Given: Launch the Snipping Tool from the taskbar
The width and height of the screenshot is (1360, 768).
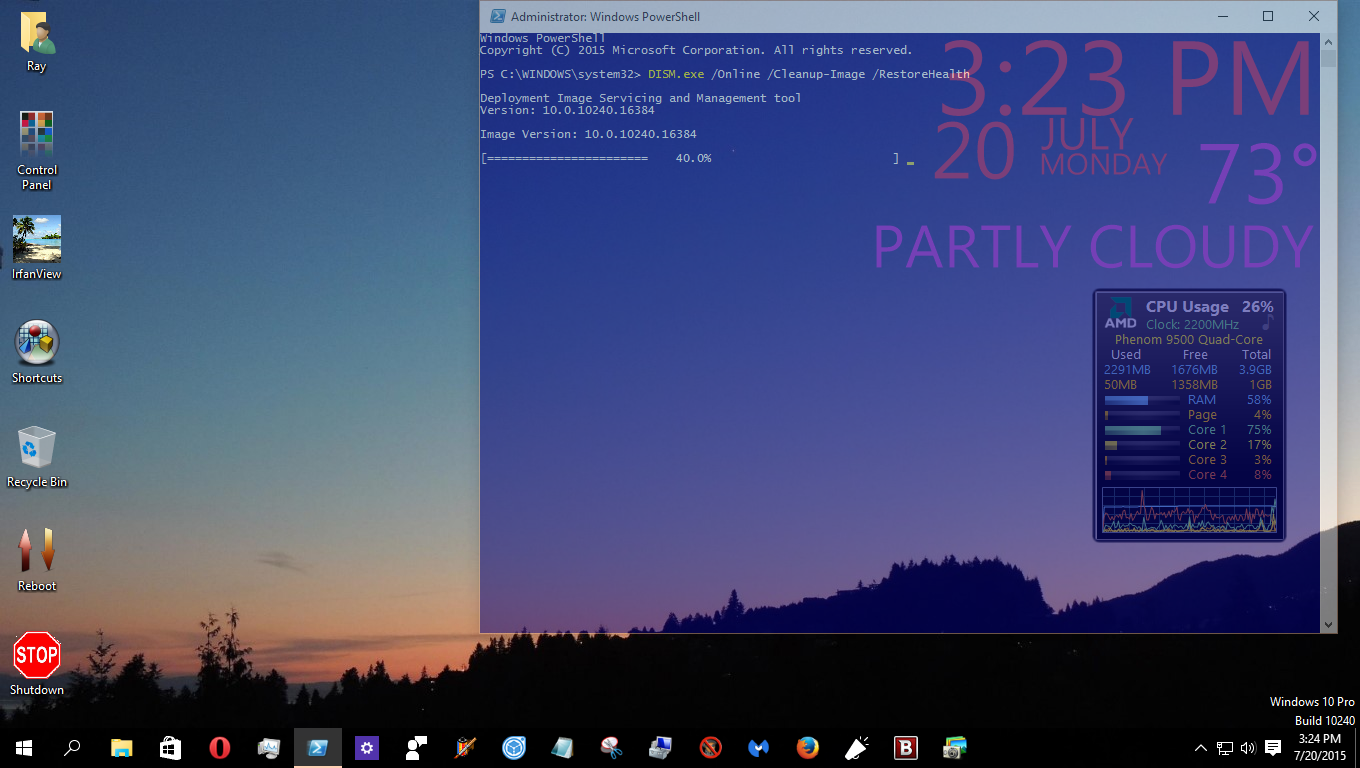Looking at the screenshot, I should click(611, 747).
